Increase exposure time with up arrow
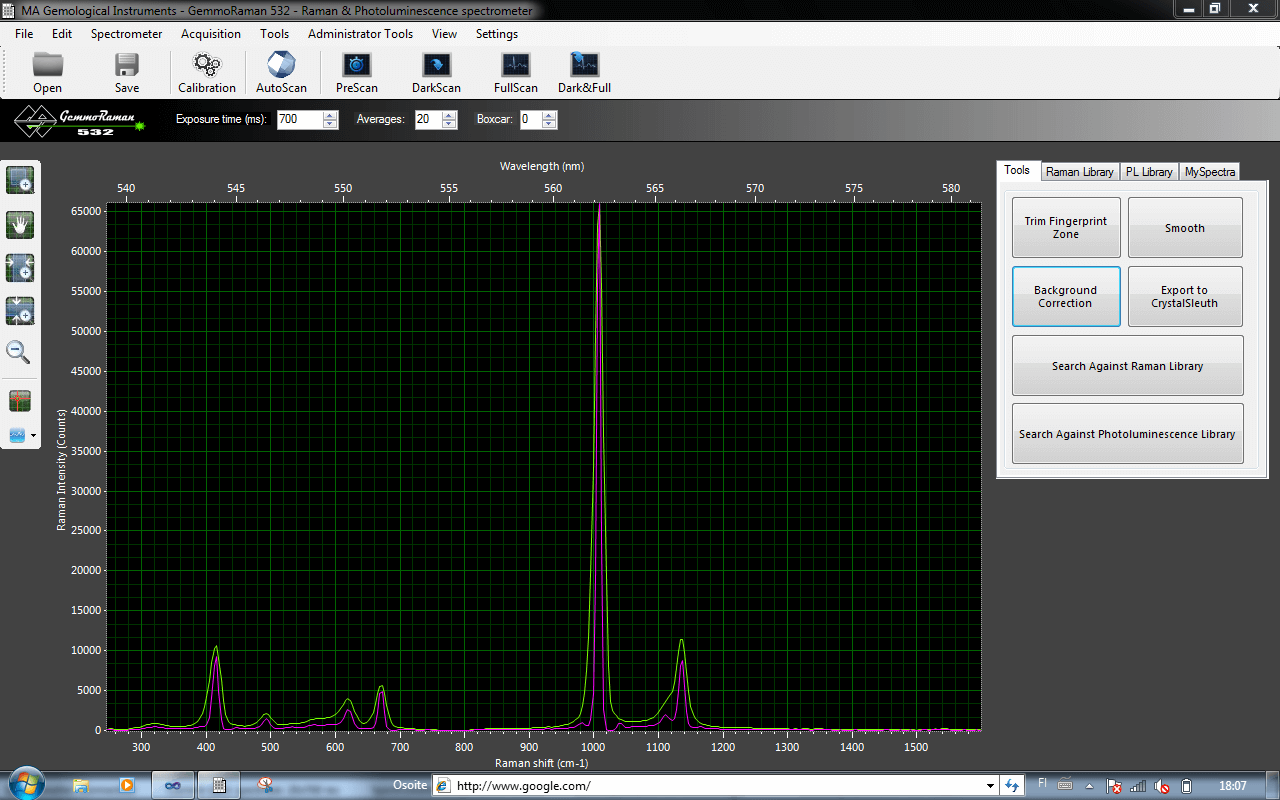Viewport: 1280px width, 800px height. coord(330,115)
